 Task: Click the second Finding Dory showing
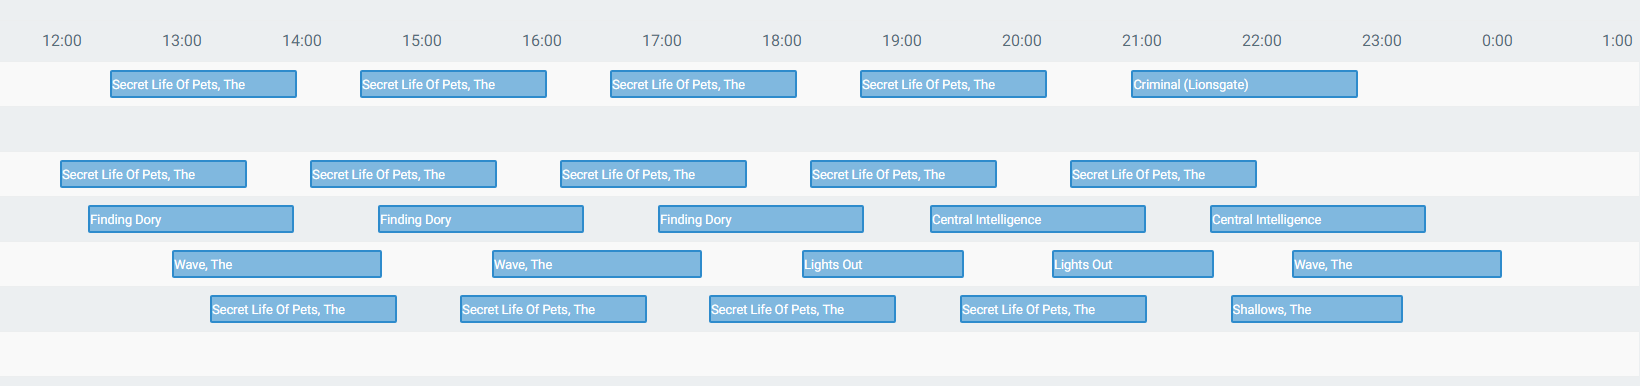pyautogui.click(x=481, y=219)
